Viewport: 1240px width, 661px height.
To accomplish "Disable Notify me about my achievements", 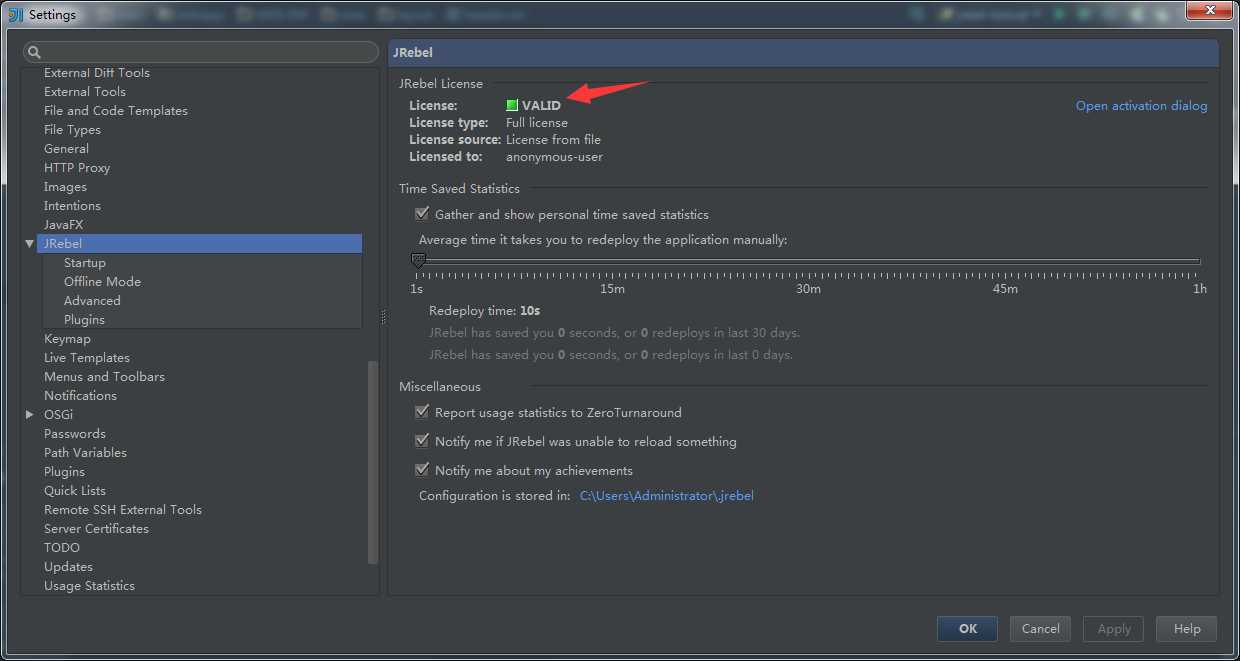I will [422, 470].
